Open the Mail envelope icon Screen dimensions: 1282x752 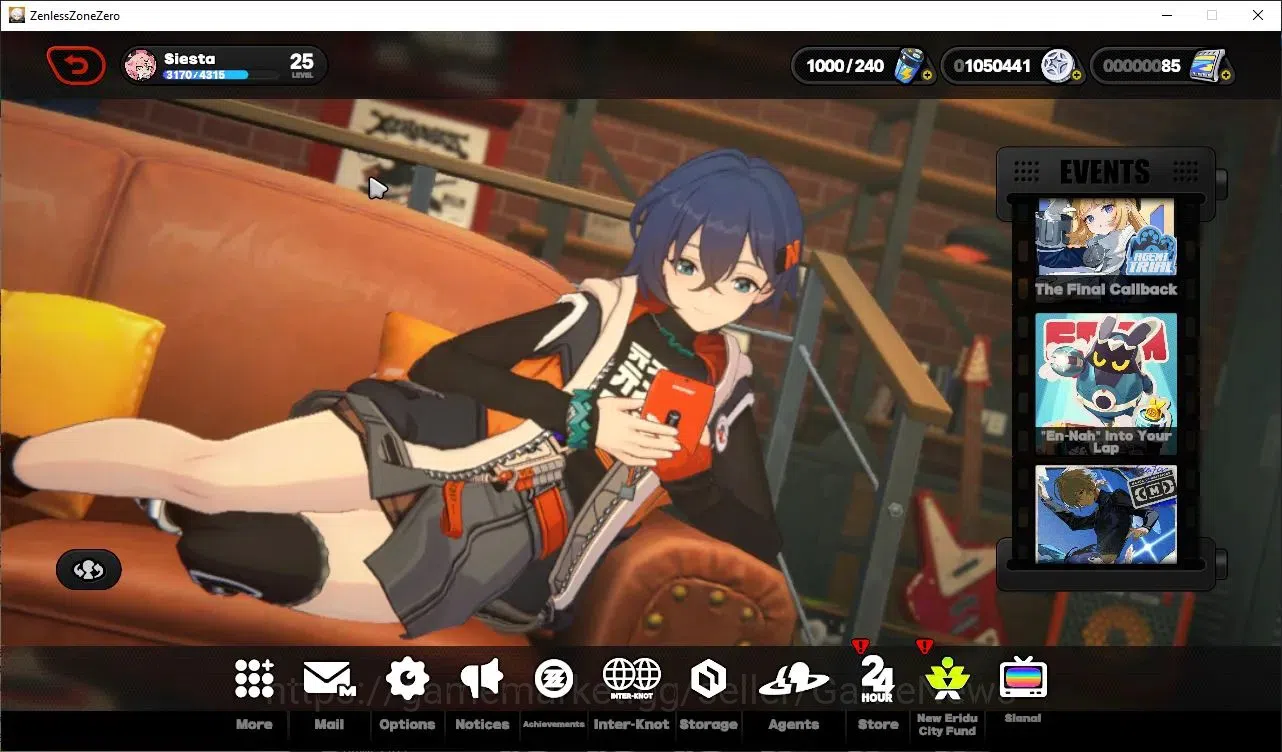[x=329, y=679]
